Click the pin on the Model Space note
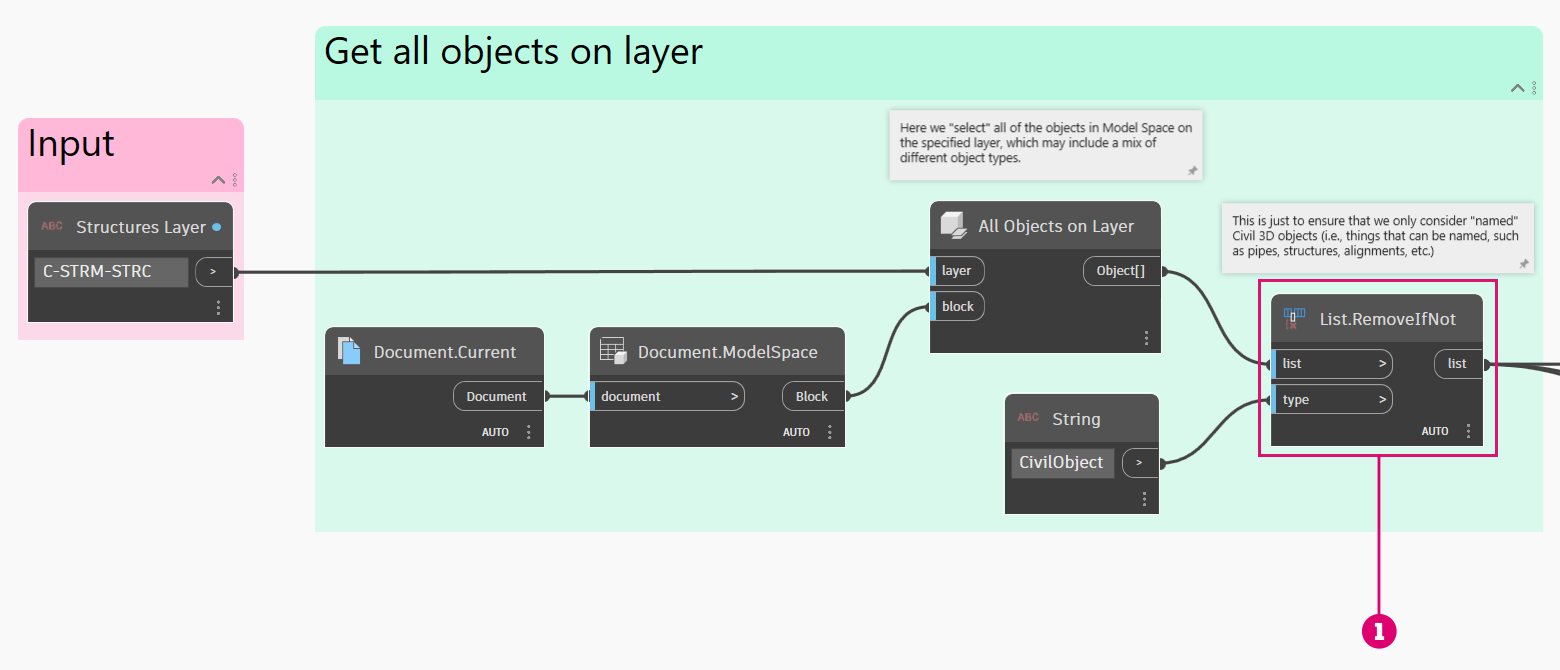The height and width of the screenshot is (670, 1560). tap(1192, 171)
